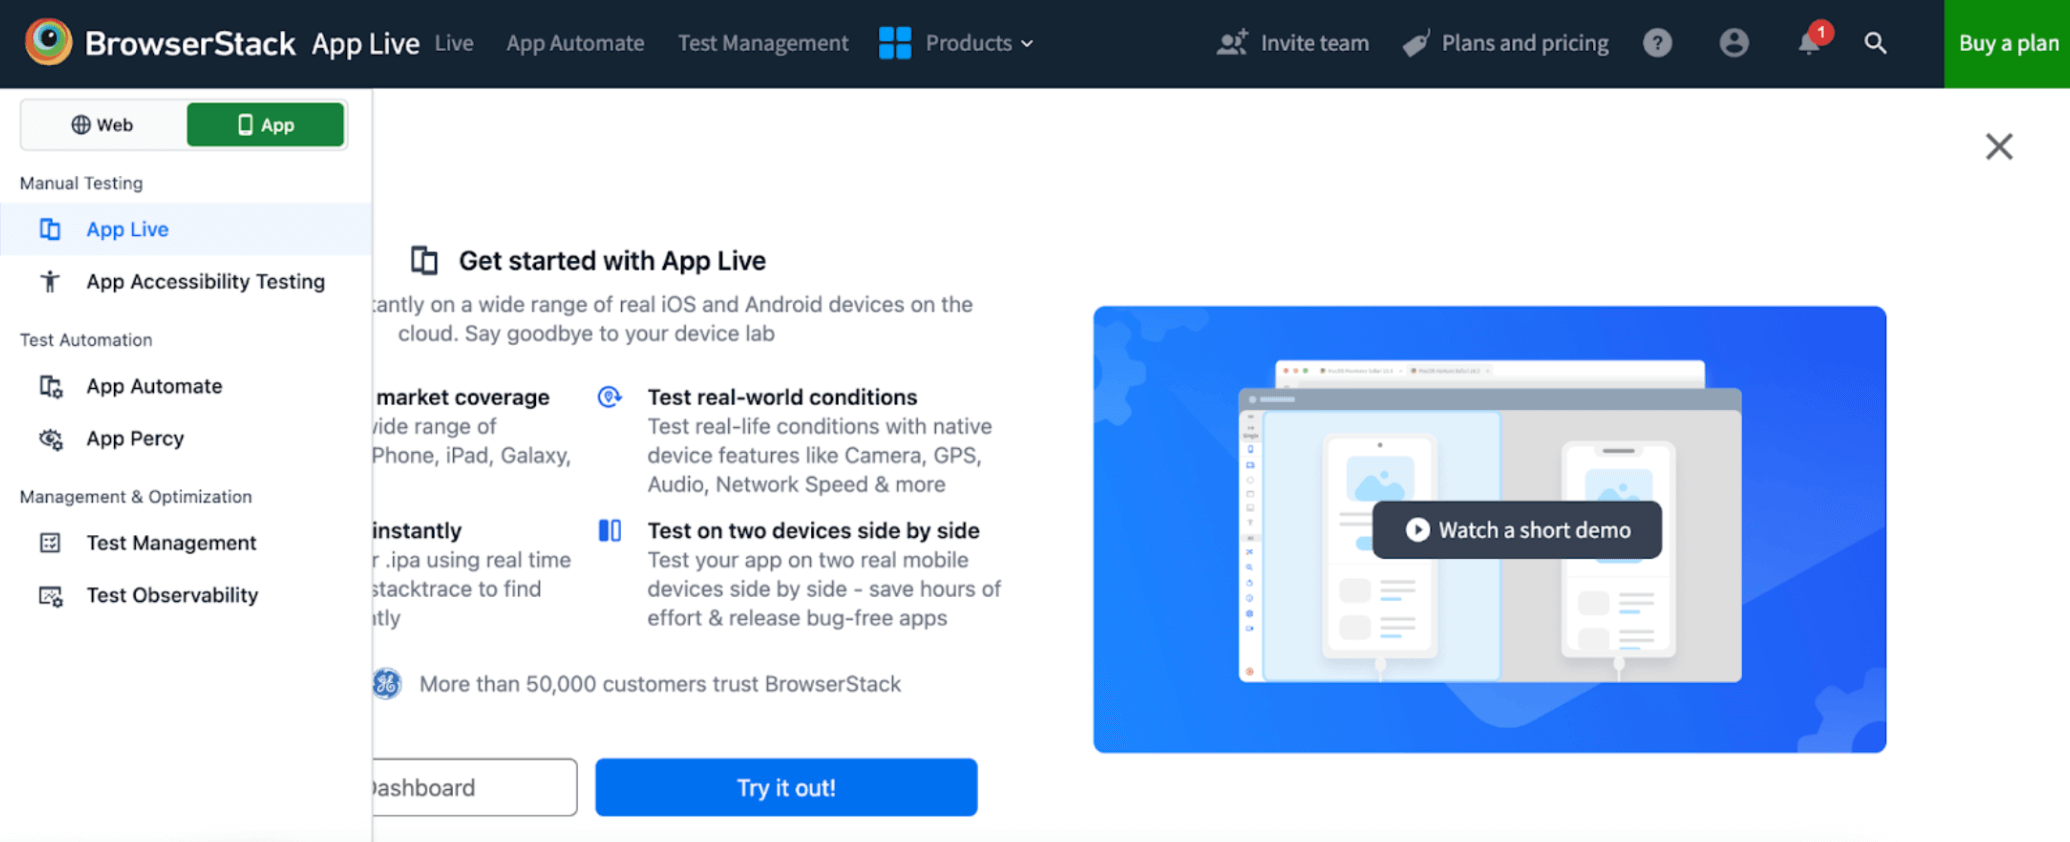Open App Percy in the sidebar

[186, 438]
